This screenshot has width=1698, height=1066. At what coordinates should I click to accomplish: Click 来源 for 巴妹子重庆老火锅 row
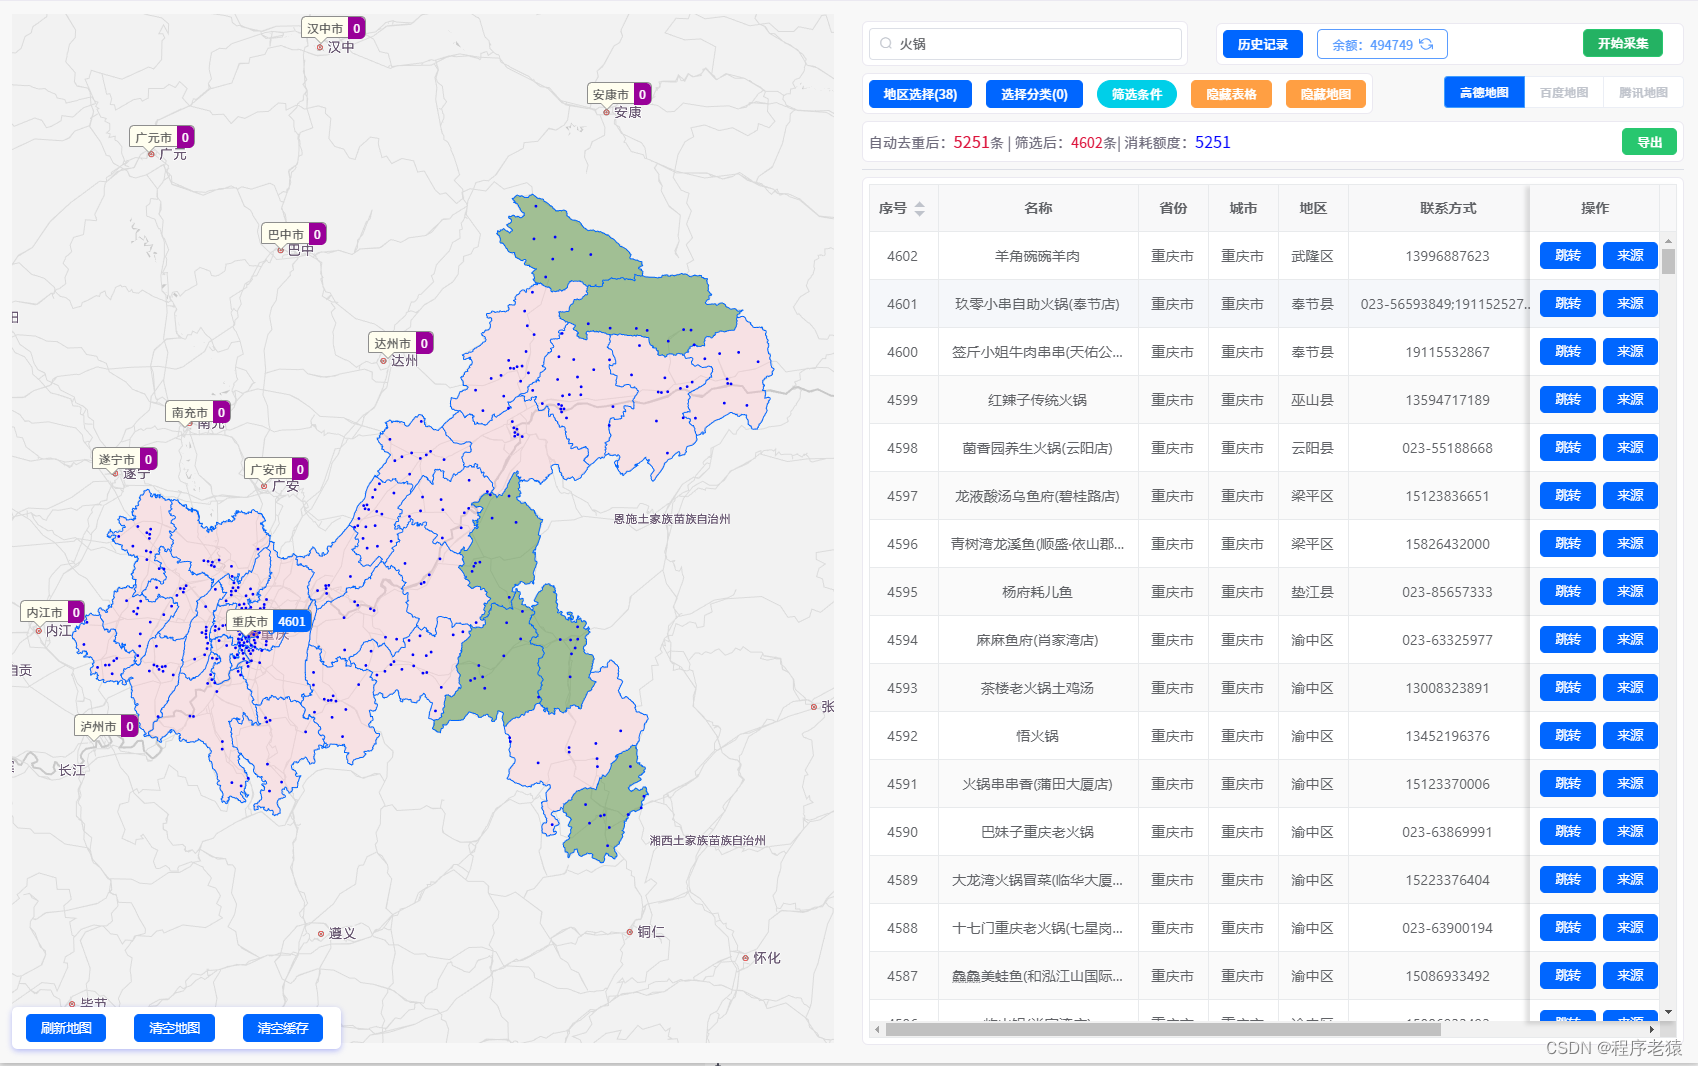1630,831
